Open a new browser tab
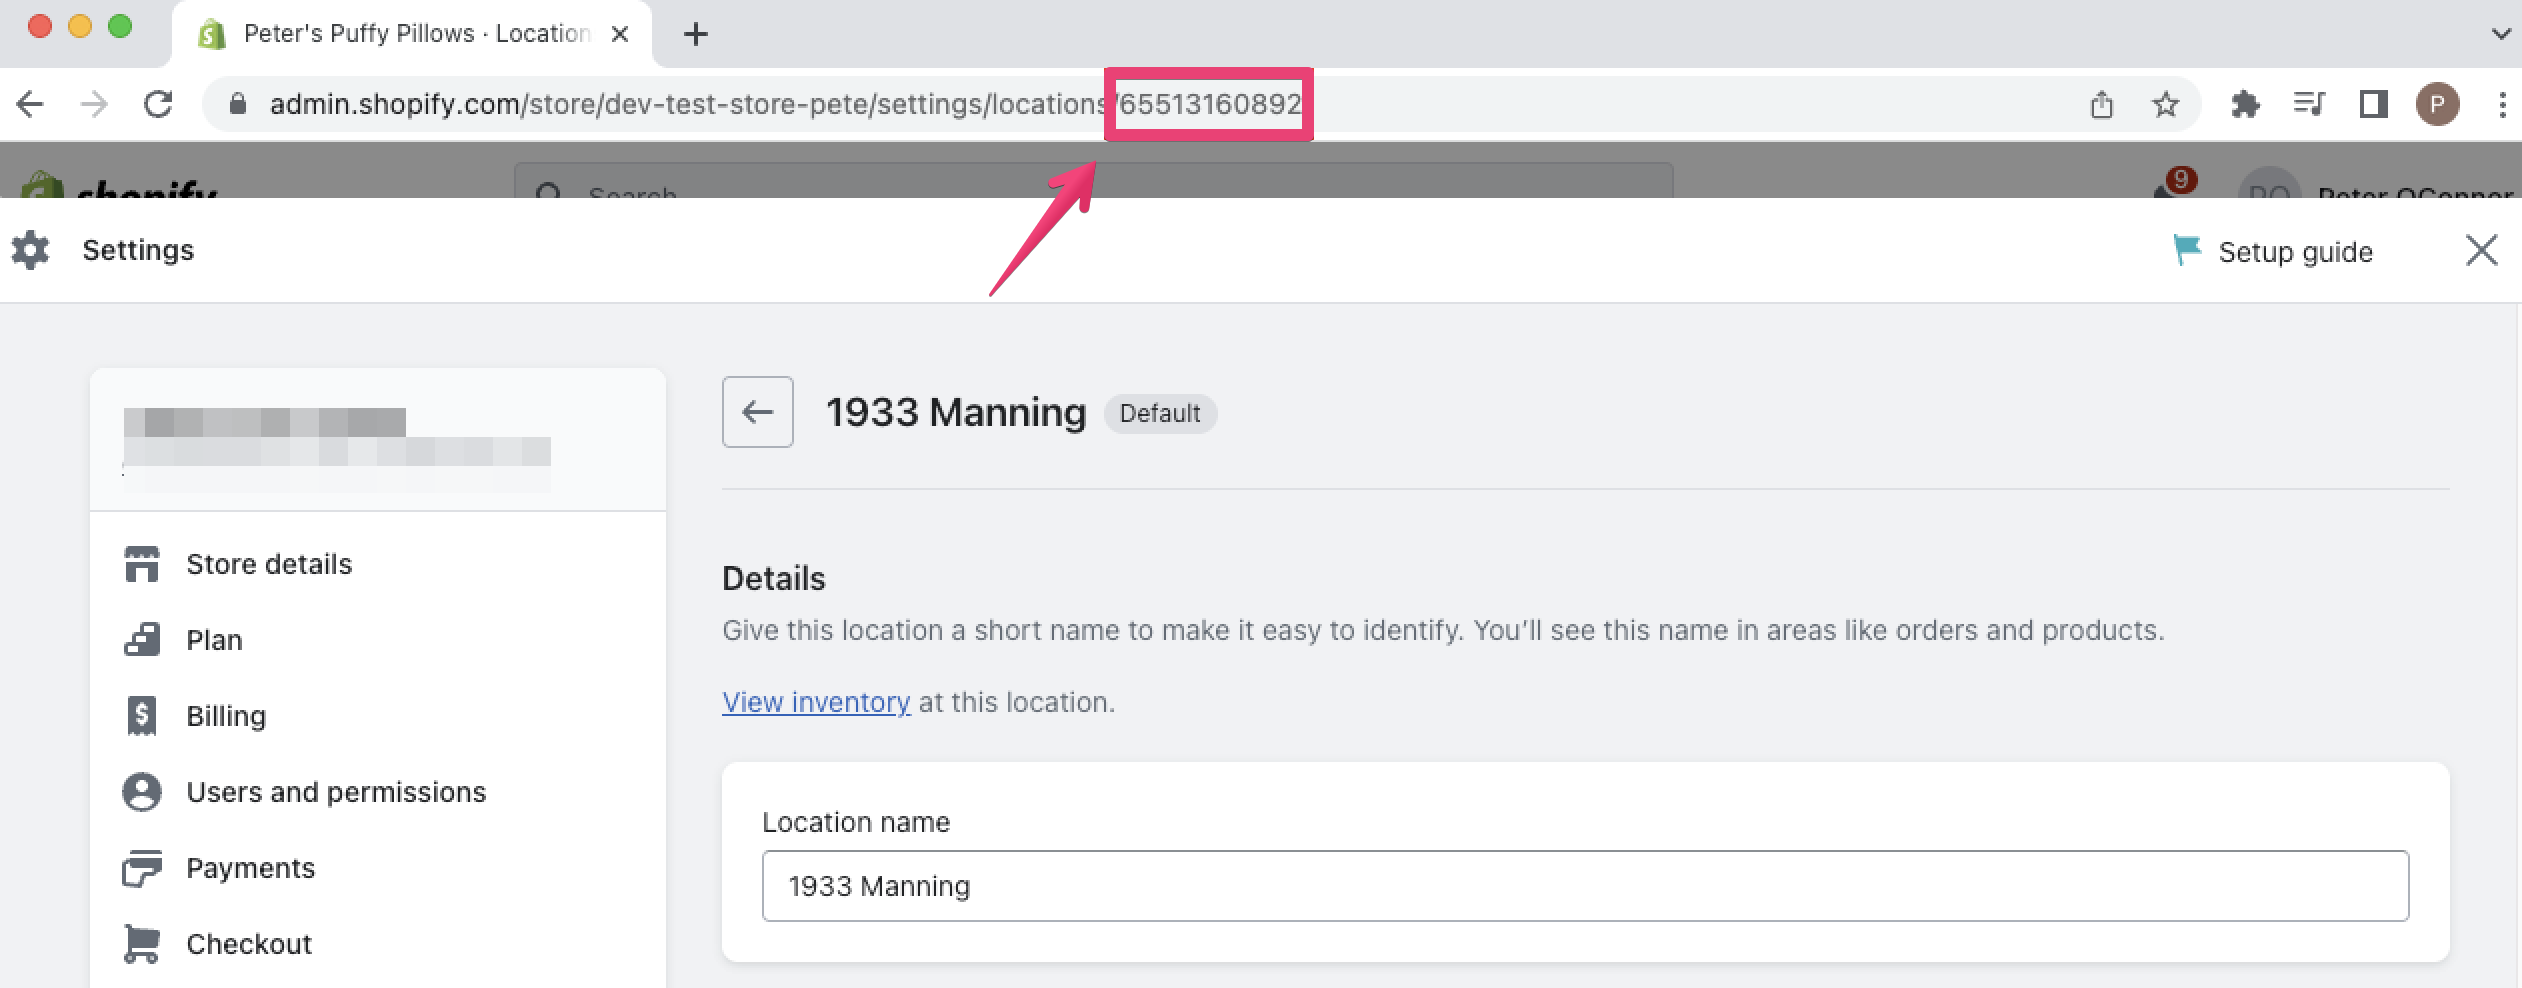 (695, 34)
